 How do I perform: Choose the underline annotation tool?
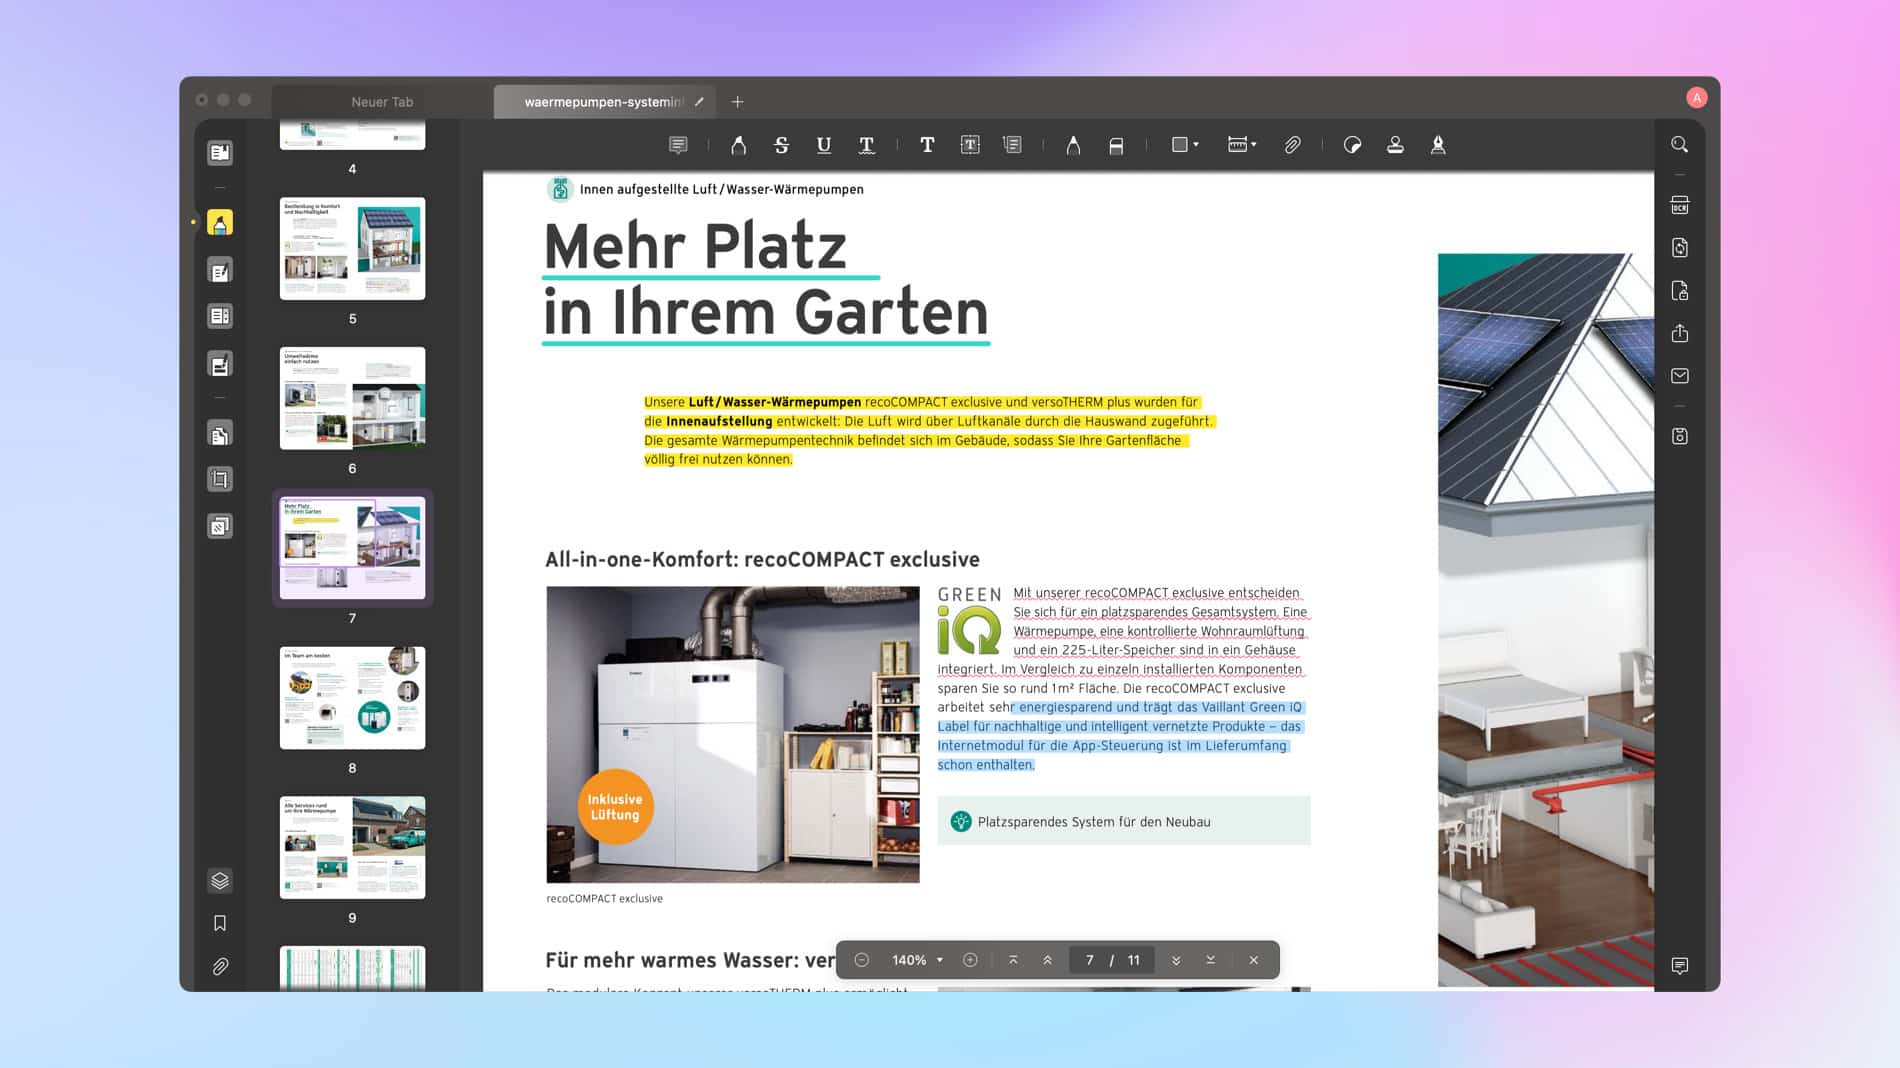click(823, 145)
